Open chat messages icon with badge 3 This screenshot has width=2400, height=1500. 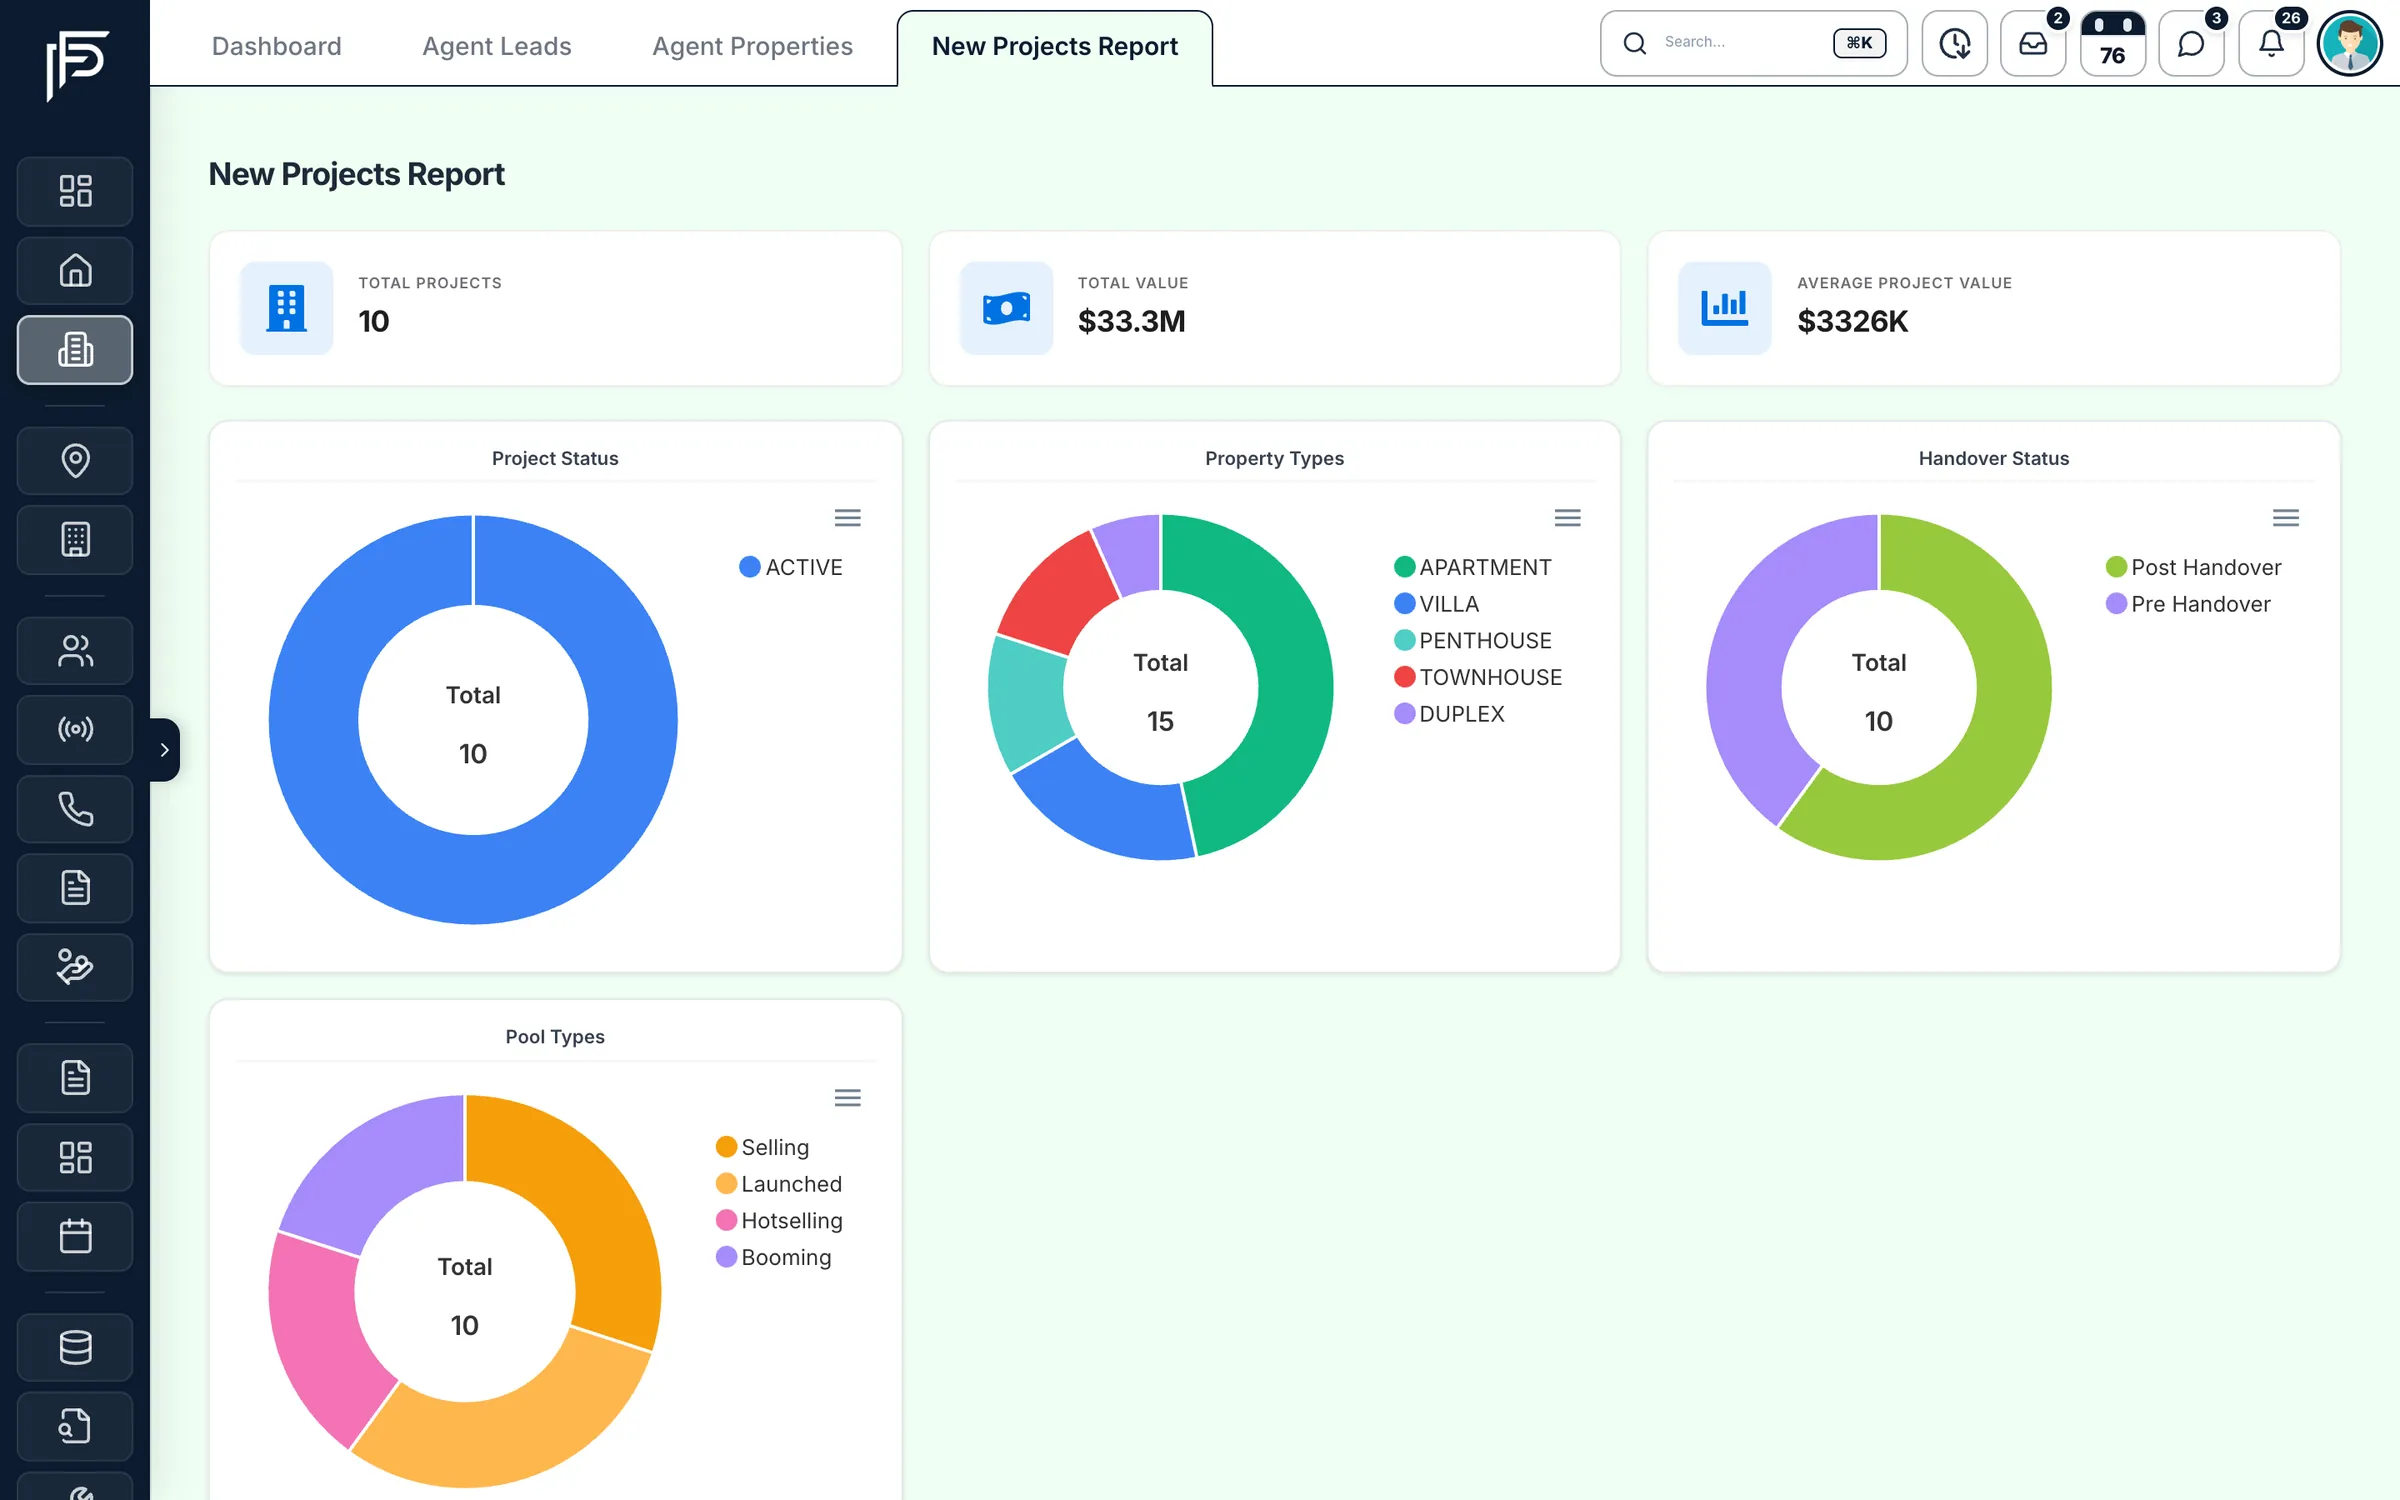point(2191,44)
